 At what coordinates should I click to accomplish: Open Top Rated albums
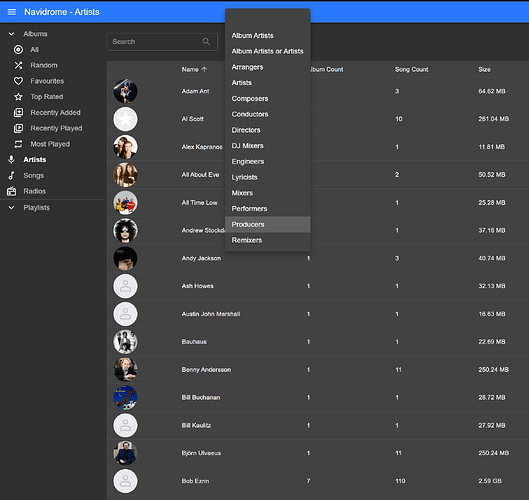pos(47,97)
